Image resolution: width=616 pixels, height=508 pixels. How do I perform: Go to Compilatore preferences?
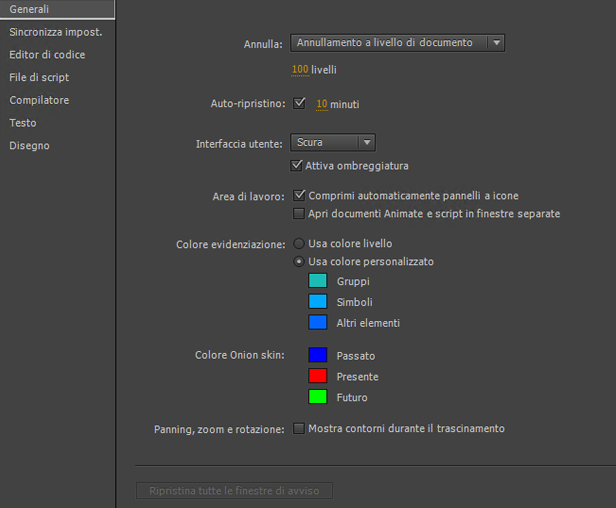click(x=39, y=100)
